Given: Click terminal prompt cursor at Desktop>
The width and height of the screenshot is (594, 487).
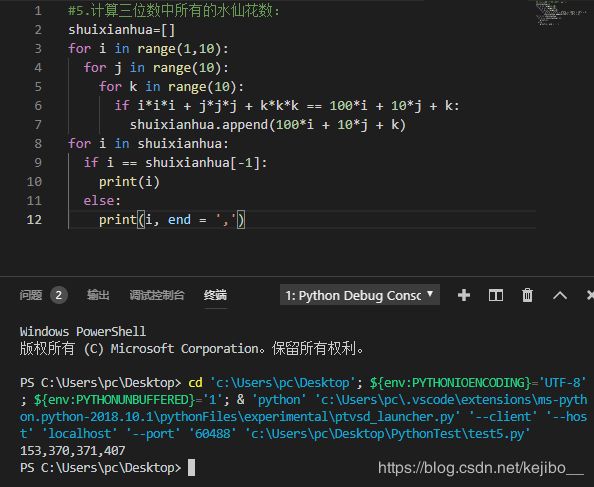Looking at the screenshot, I should point(191,467).
